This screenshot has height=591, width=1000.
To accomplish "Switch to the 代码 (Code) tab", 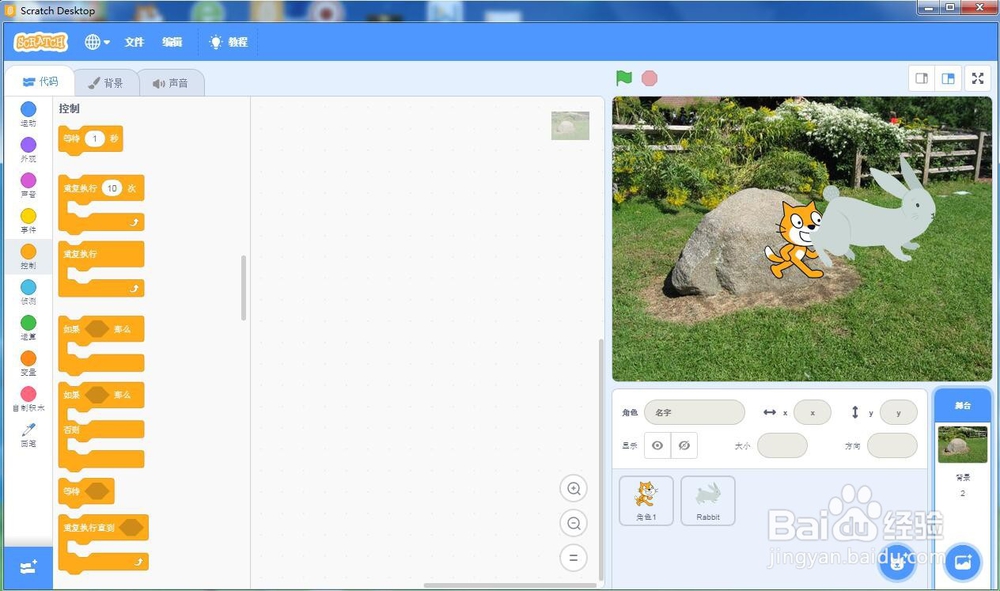I will 40,82.
